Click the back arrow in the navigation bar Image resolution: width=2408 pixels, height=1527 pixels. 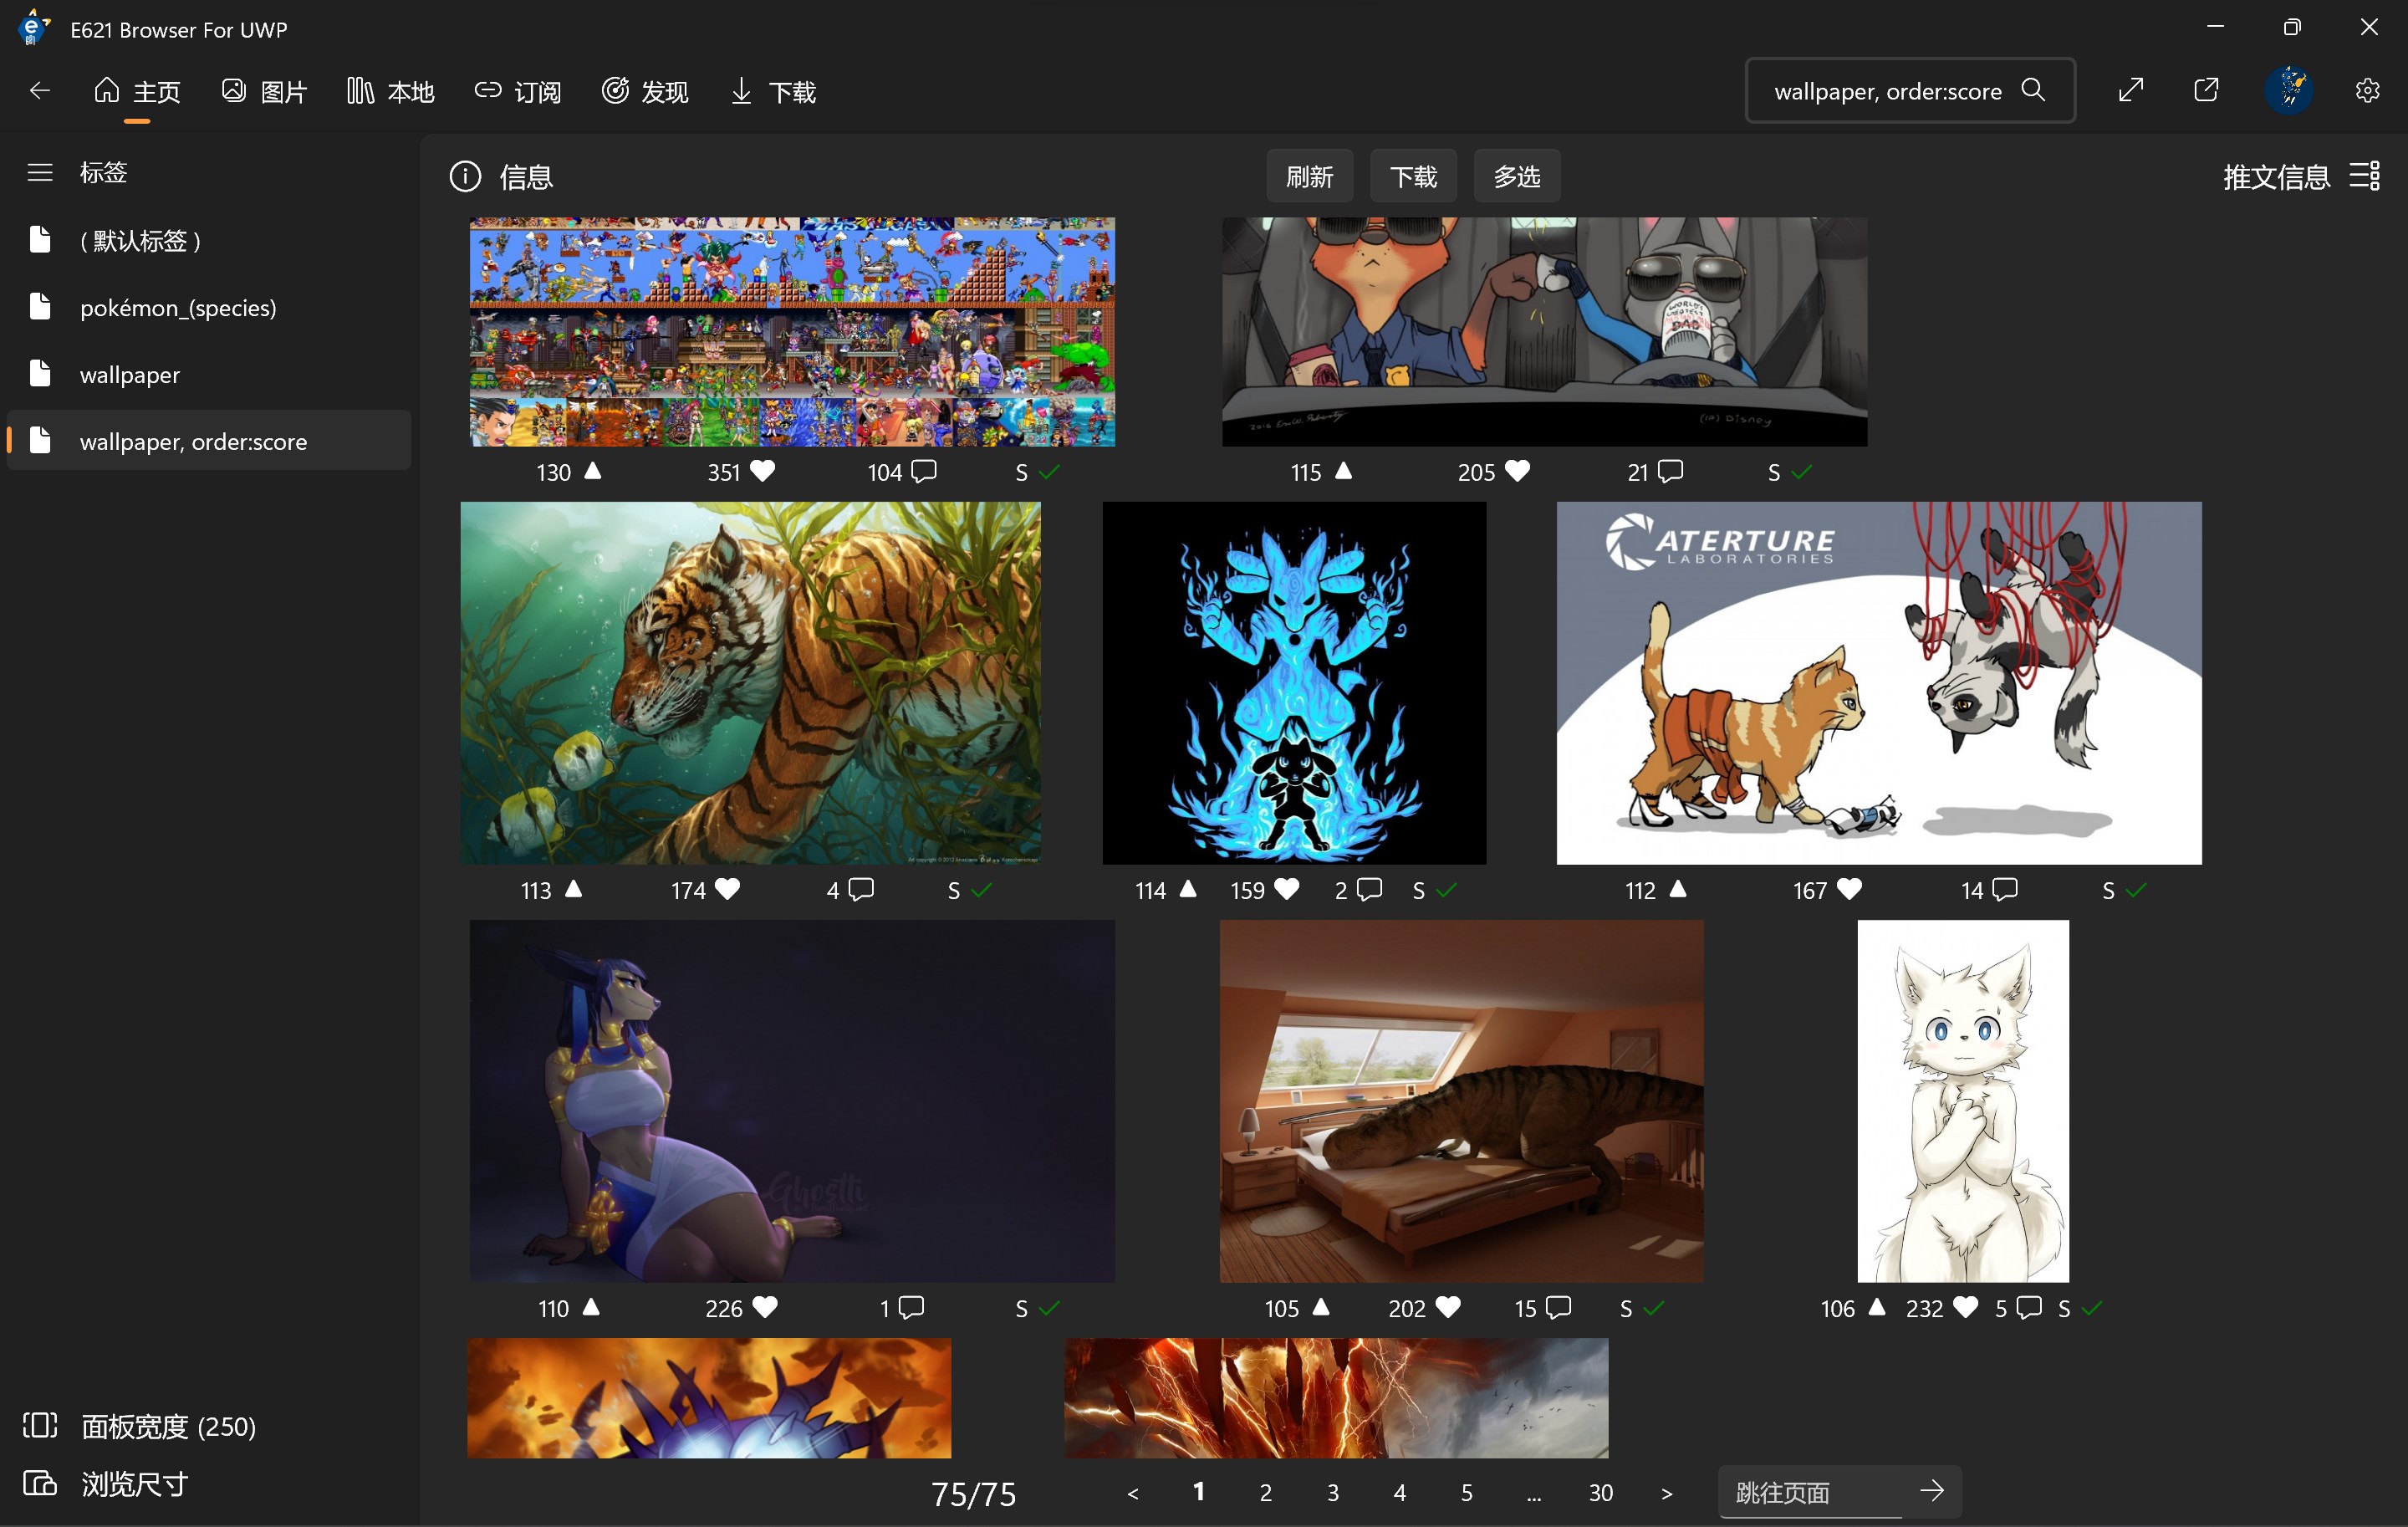[40, 91]
